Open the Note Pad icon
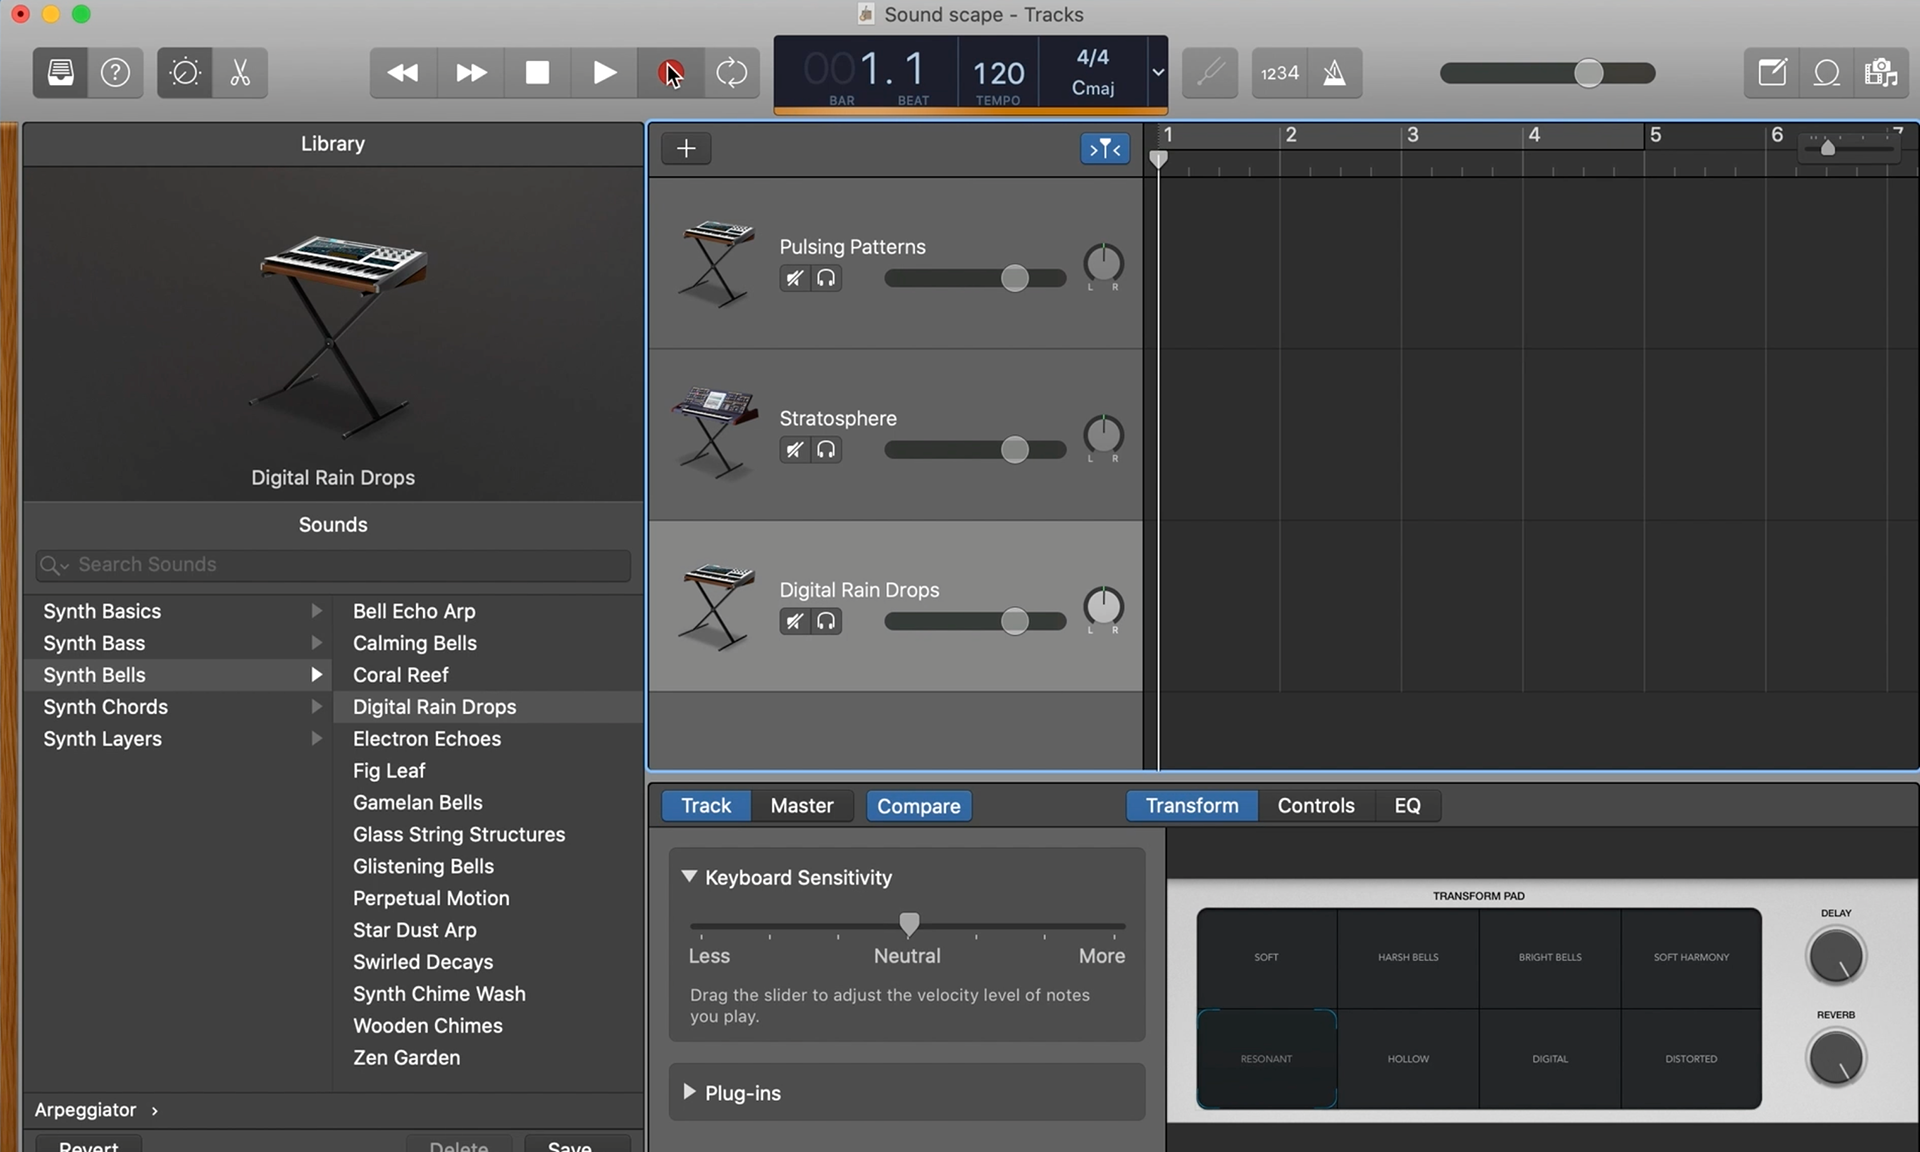Image resolution: width=1920 pixels, height=1152 pixels. tap(1772, 73)
